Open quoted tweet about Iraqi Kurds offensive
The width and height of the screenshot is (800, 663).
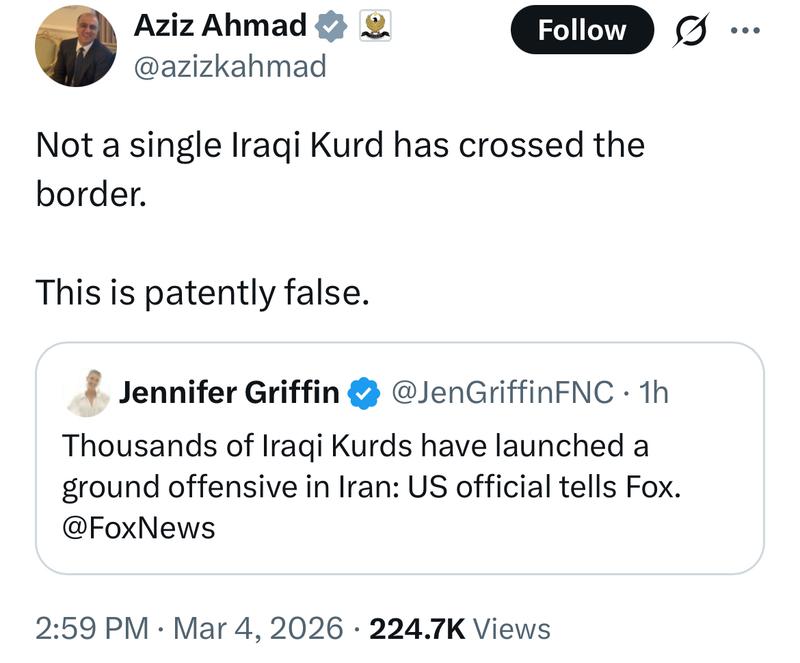click(x=399, y=458)
